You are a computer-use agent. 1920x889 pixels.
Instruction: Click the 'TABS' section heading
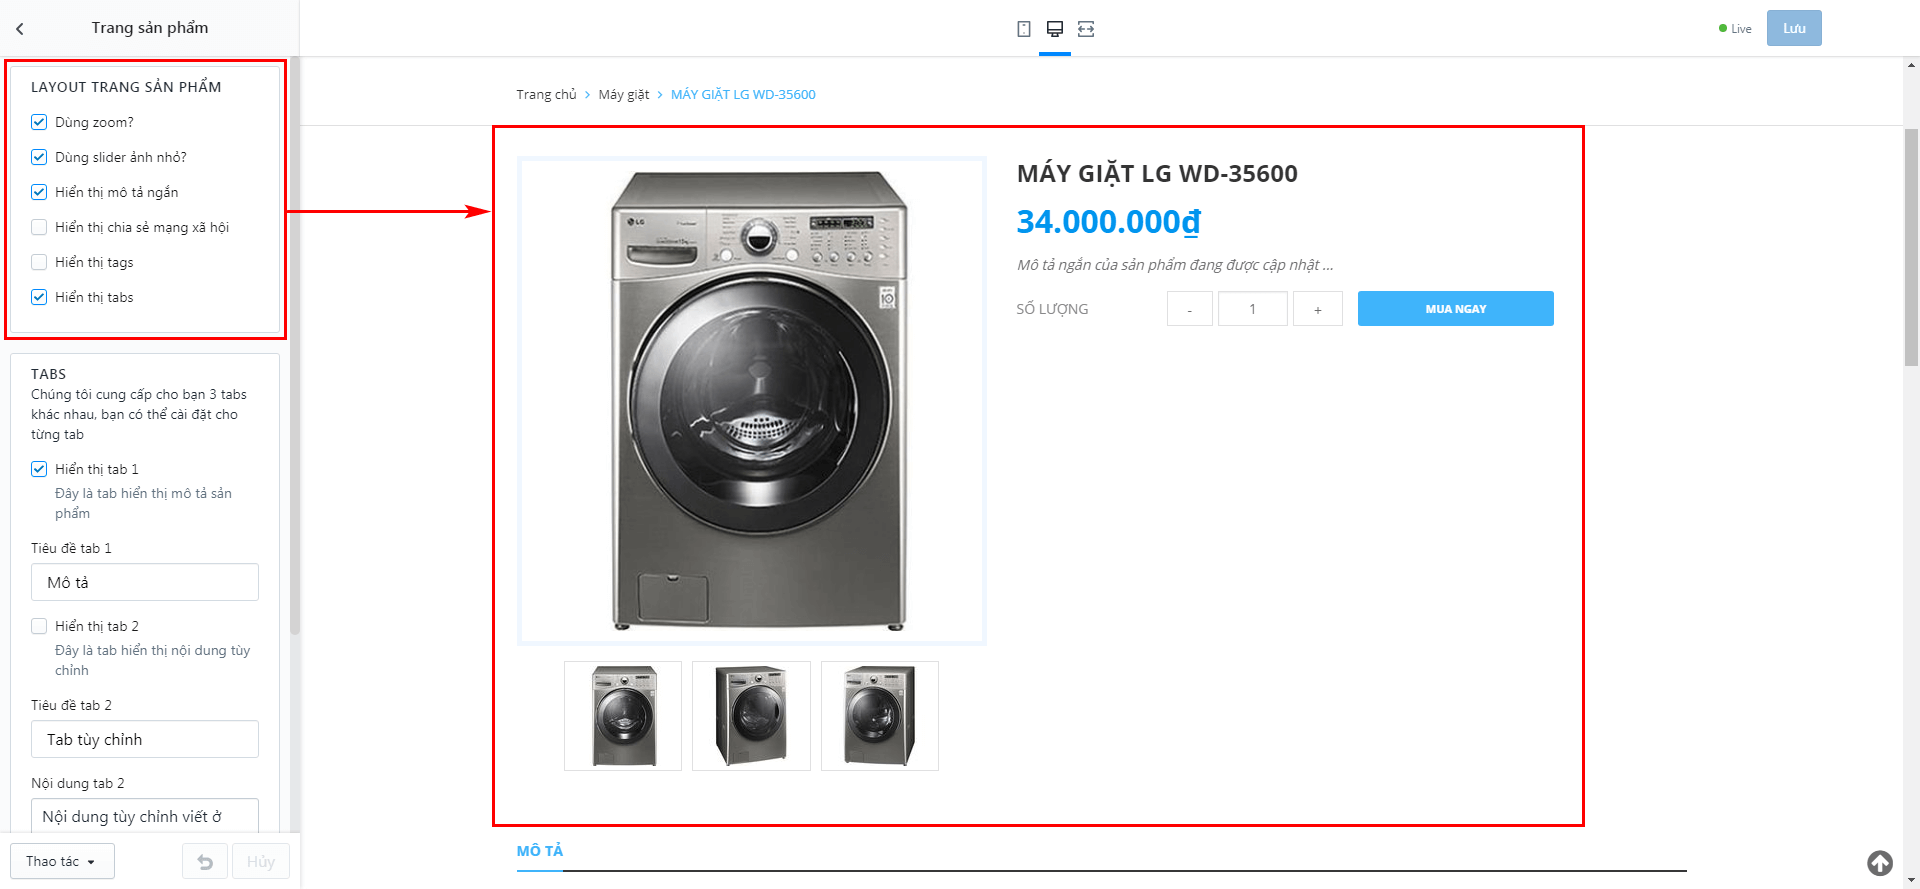48,374
